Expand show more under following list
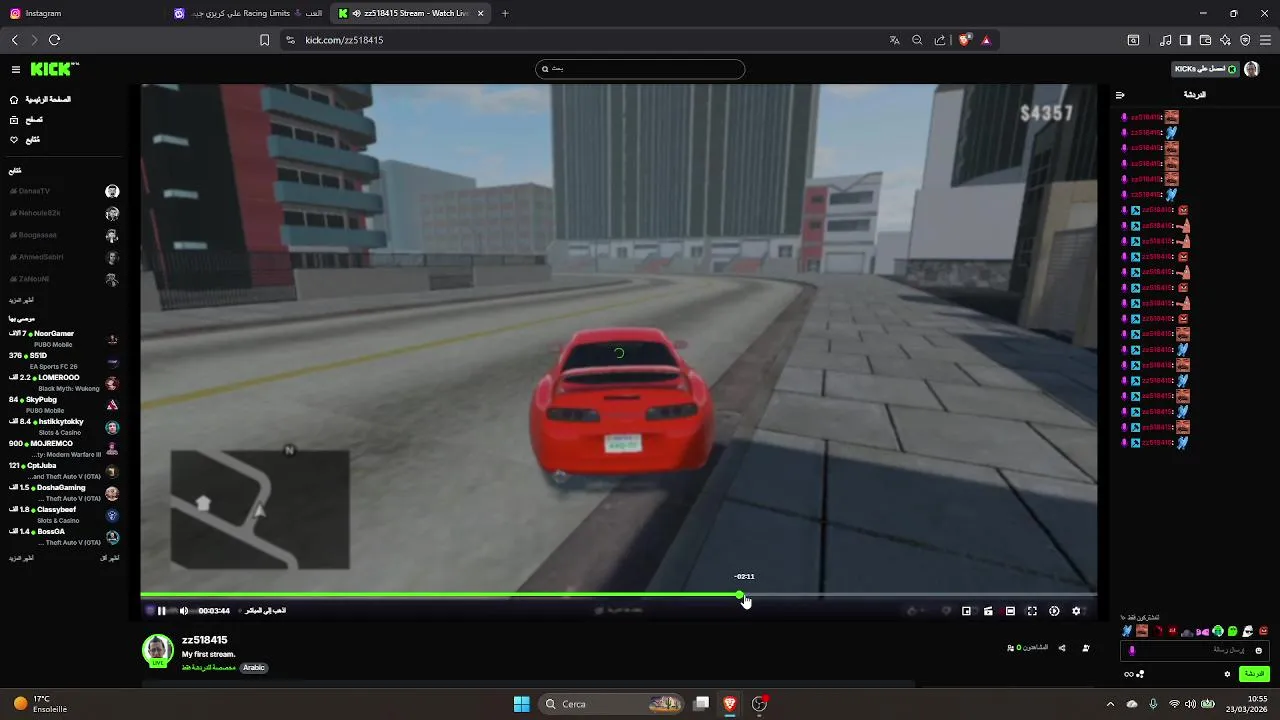 [x=21, y=300]
